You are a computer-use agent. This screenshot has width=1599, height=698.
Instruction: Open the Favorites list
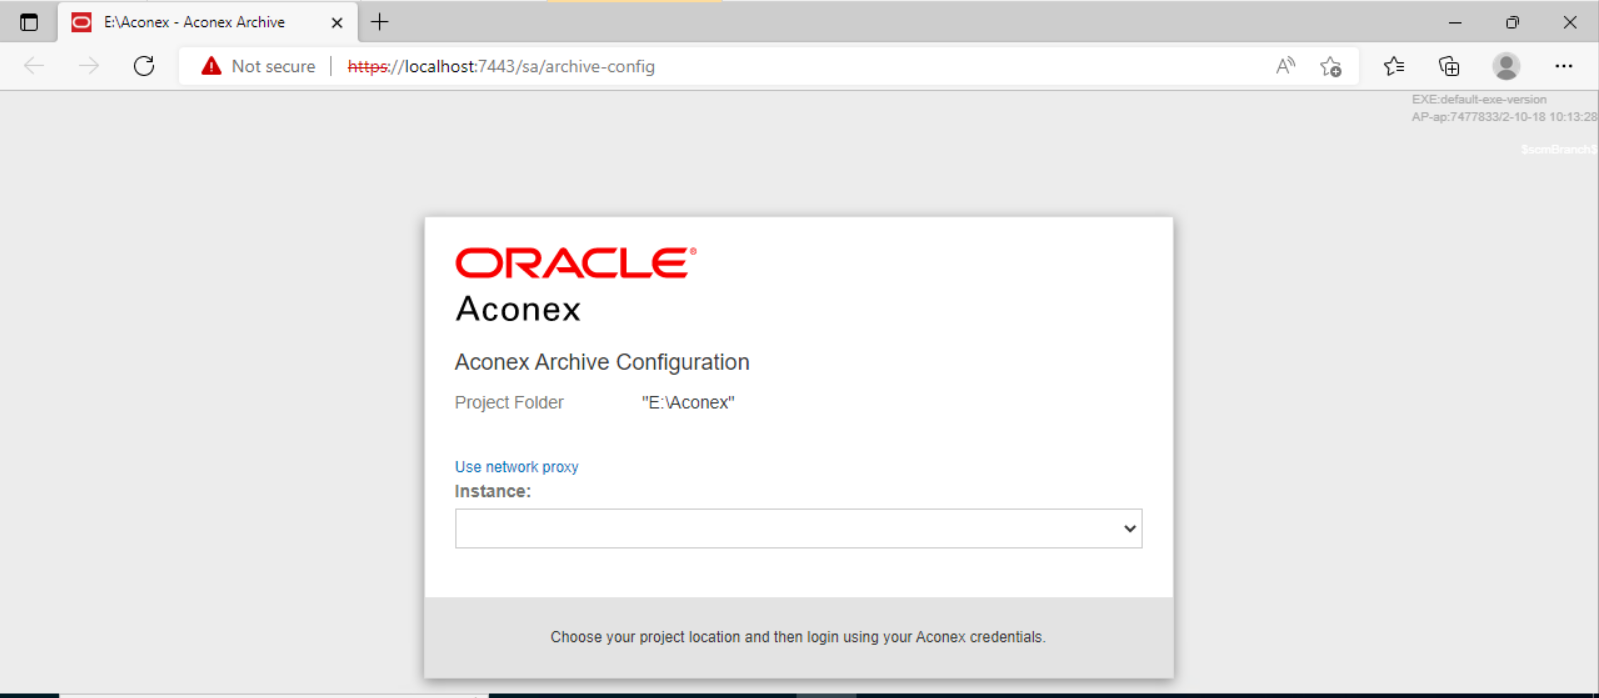[1394, 66]
